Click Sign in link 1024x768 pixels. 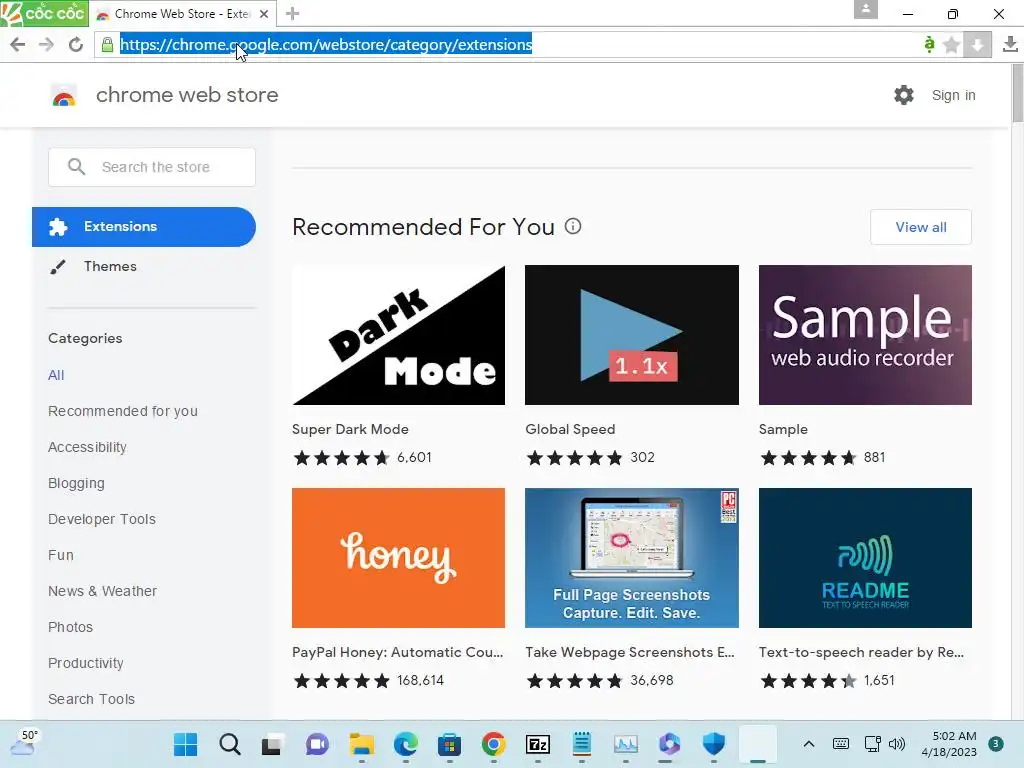pos(953,95)
